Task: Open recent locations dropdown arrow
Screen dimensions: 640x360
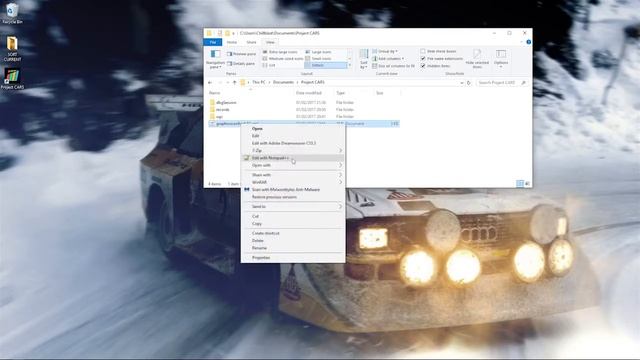Action: point(227,82)
